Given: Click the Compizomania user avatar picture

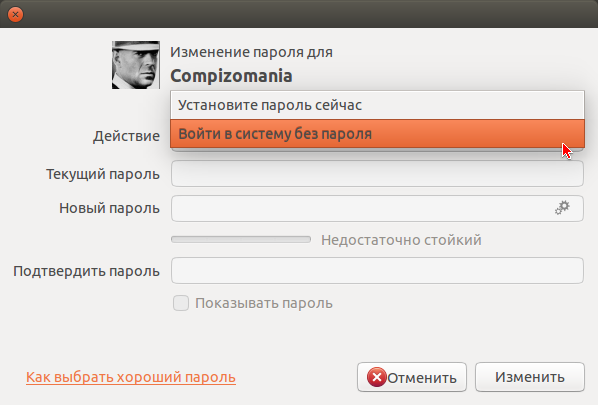Looking at the screenshot, I should click(x=136, y=65).
